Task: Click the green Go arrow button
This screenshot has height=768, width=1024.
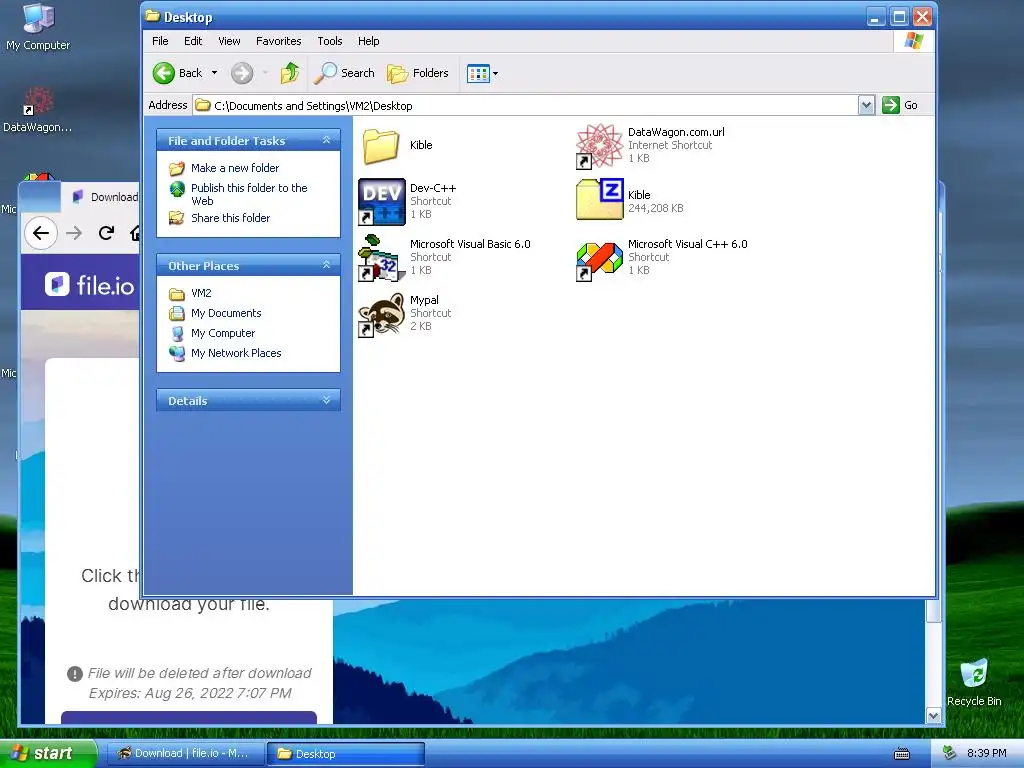Action: 891,105
